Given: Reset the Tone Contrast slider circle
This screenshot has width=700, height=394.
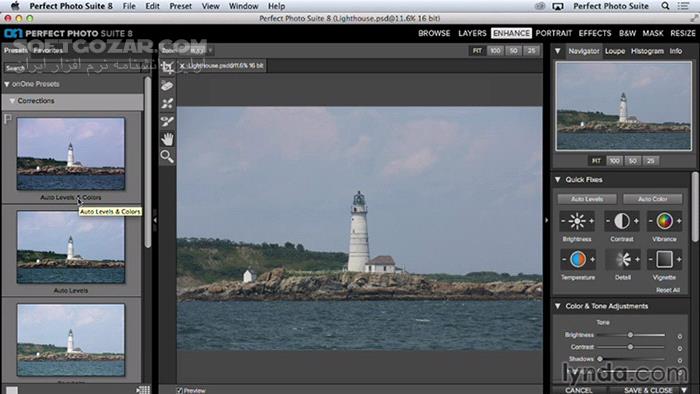Looking at the screenshot, I should pyautogui.click(x=679, y=348).
